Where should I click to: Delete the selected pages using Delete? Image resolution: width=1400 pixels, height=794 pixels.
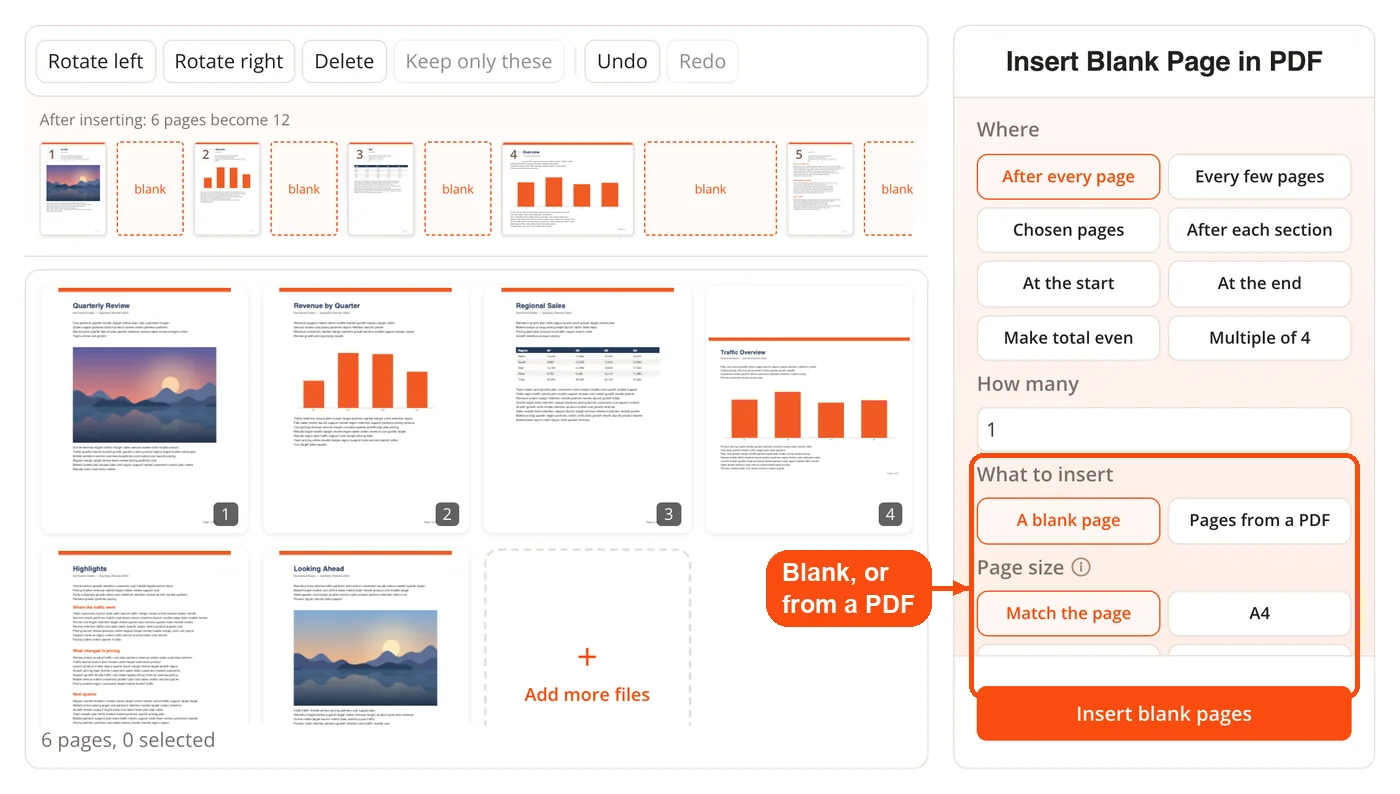tap(344, 61)
